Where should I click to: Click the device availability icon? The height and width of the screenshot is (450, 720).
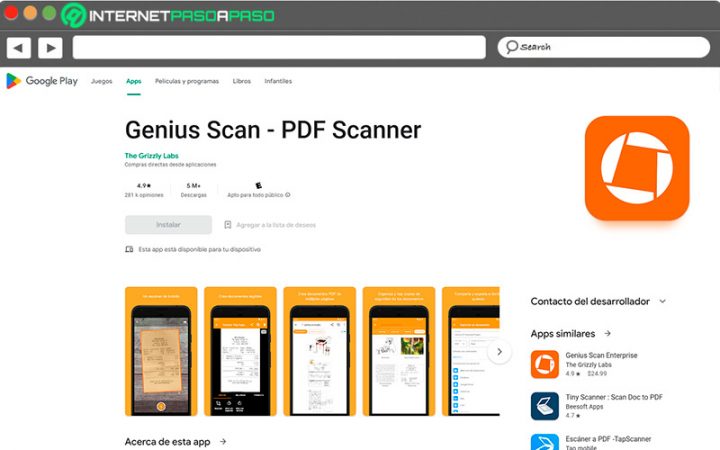pyautogui.click(x=129, y=249)
